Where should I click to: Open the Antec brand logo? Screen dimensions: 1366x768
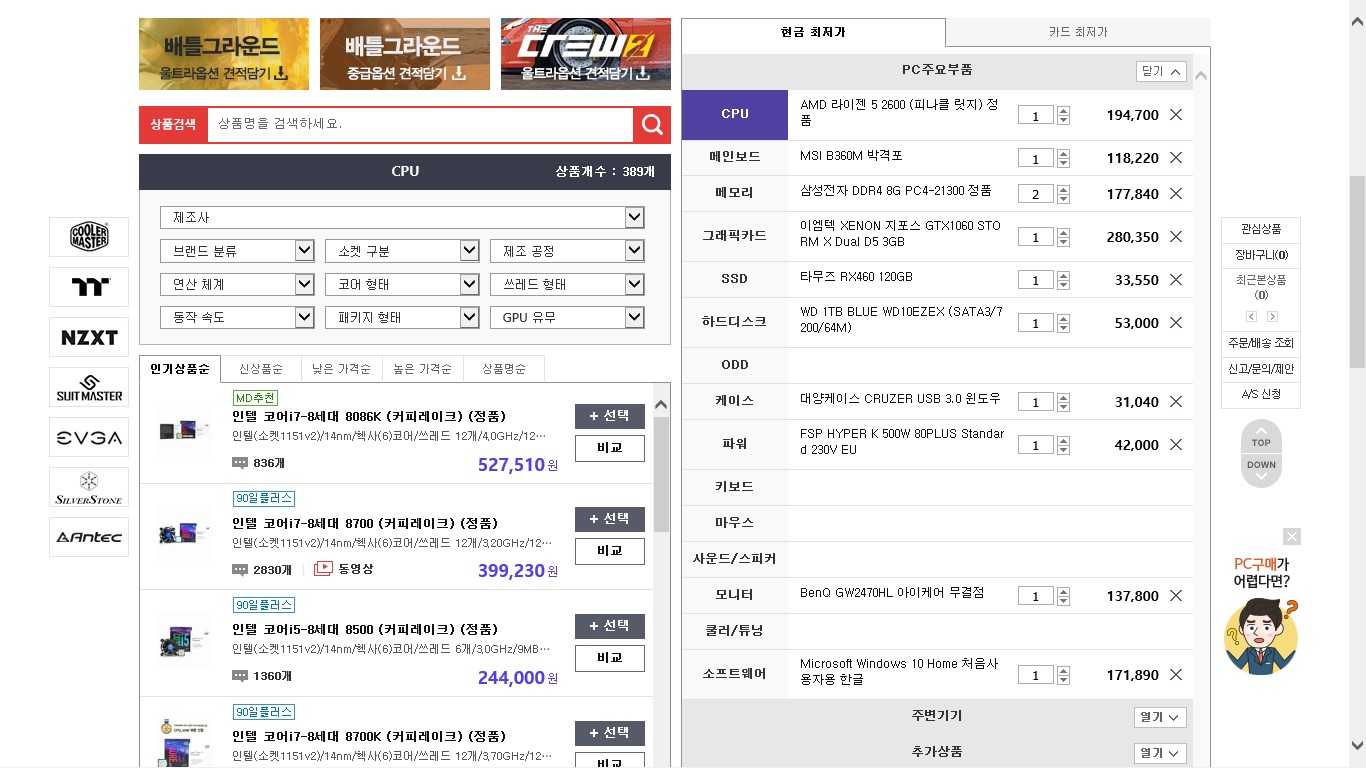89,537
